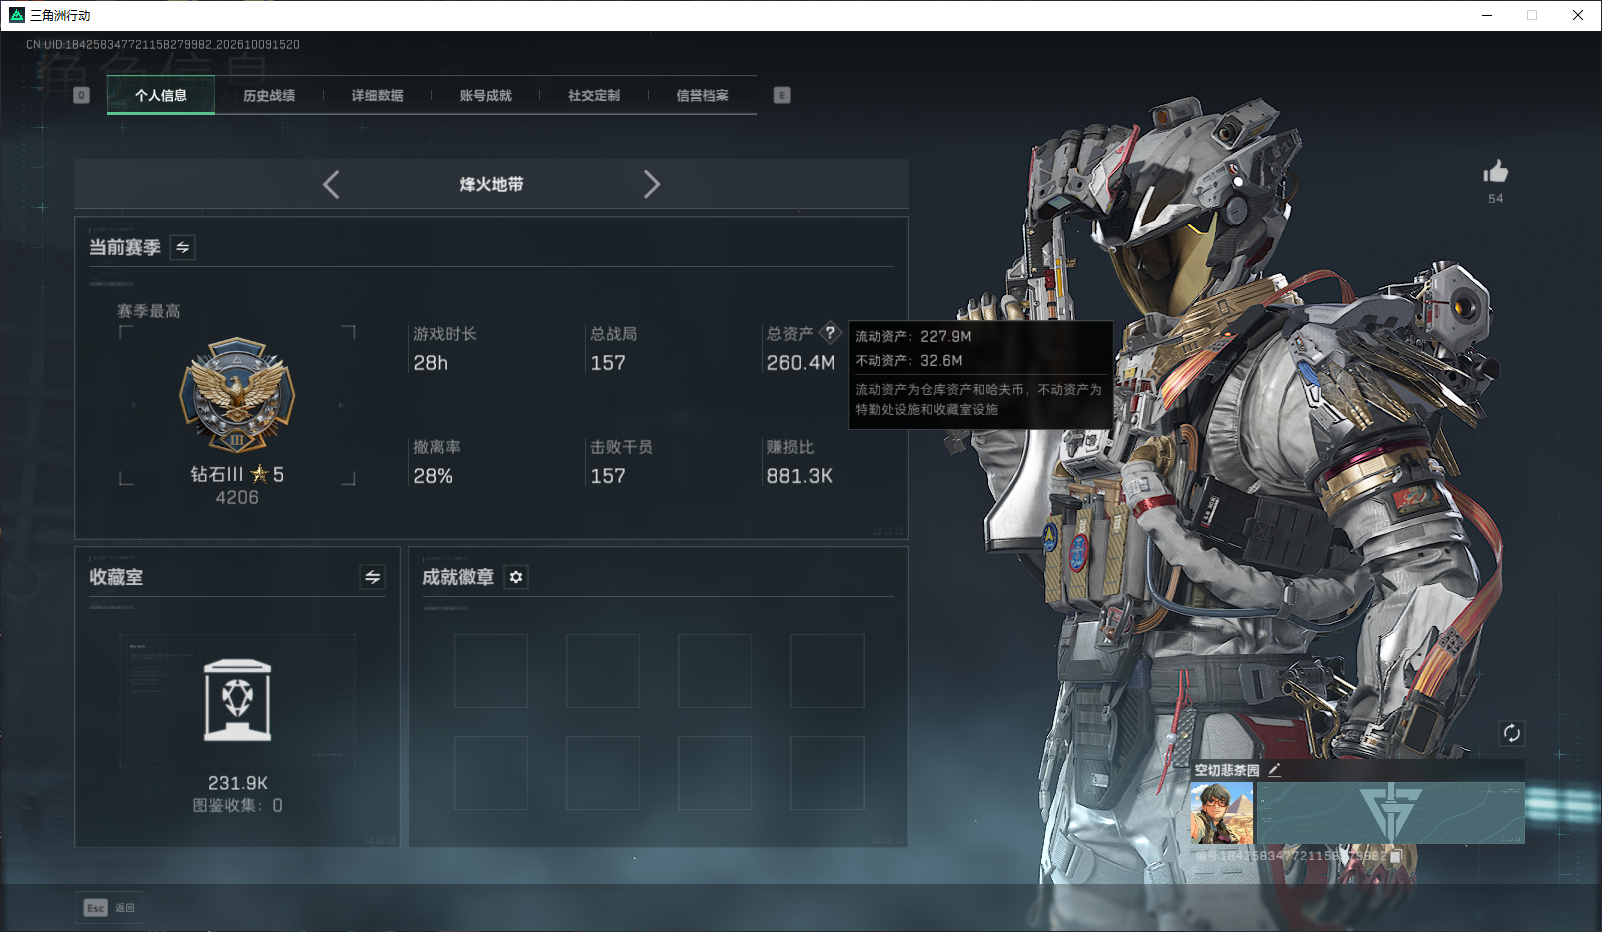Click the 收藏室 display case icon
The width and height of the screenshot is (1602, 932).
(237, 700)
